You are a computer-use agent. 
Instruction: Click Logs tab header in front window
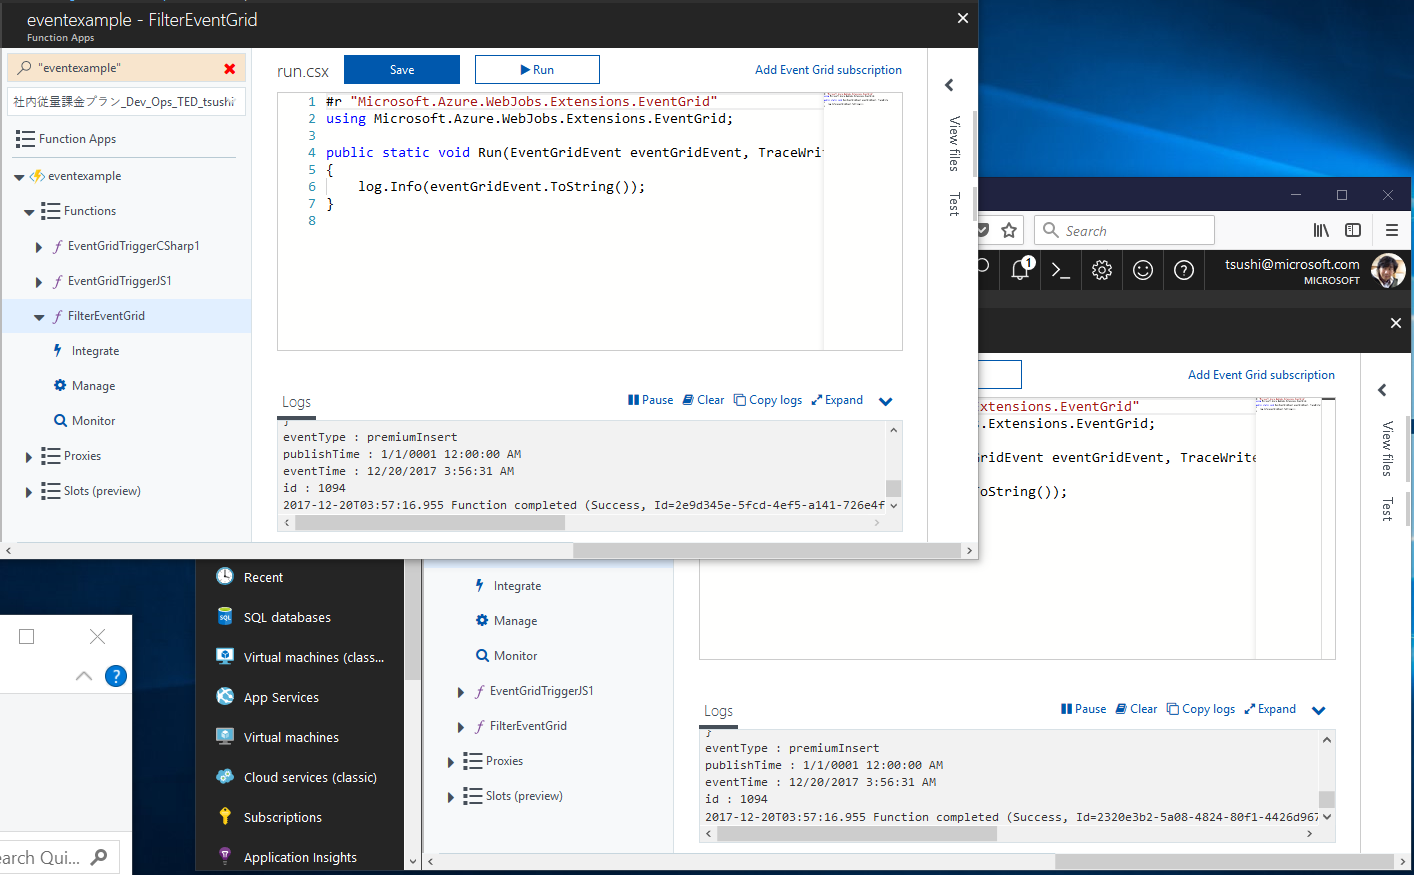point(296,402)
